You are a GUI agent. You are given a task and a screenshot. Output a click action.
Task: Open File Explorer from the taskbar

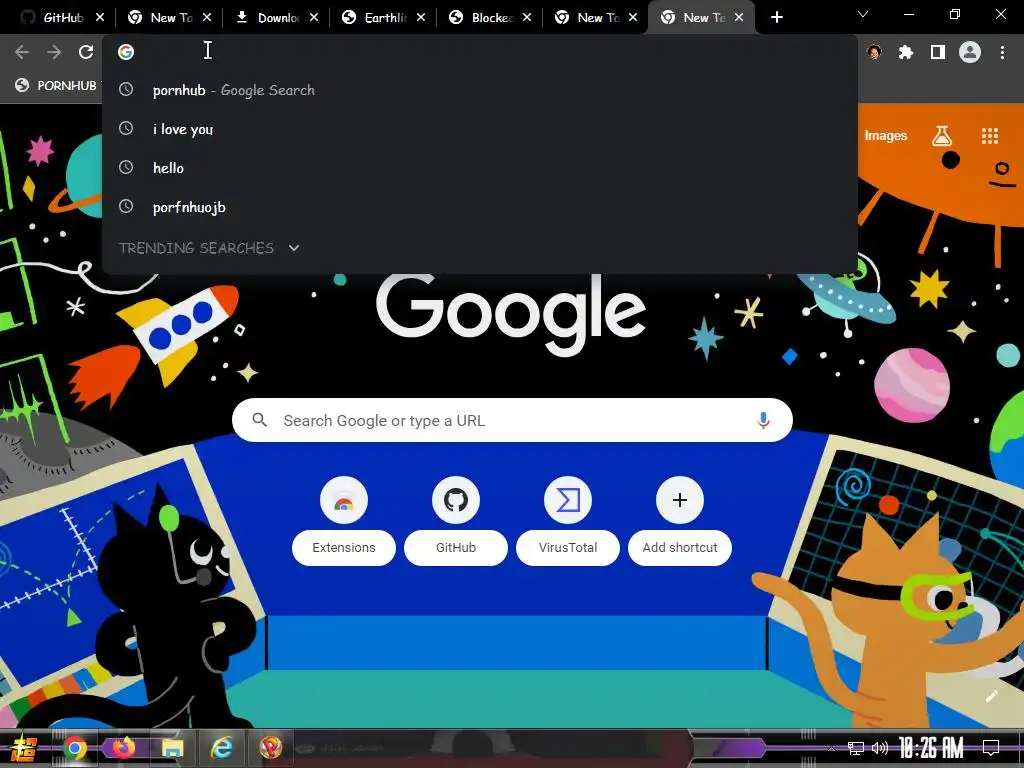click(172, 748)
